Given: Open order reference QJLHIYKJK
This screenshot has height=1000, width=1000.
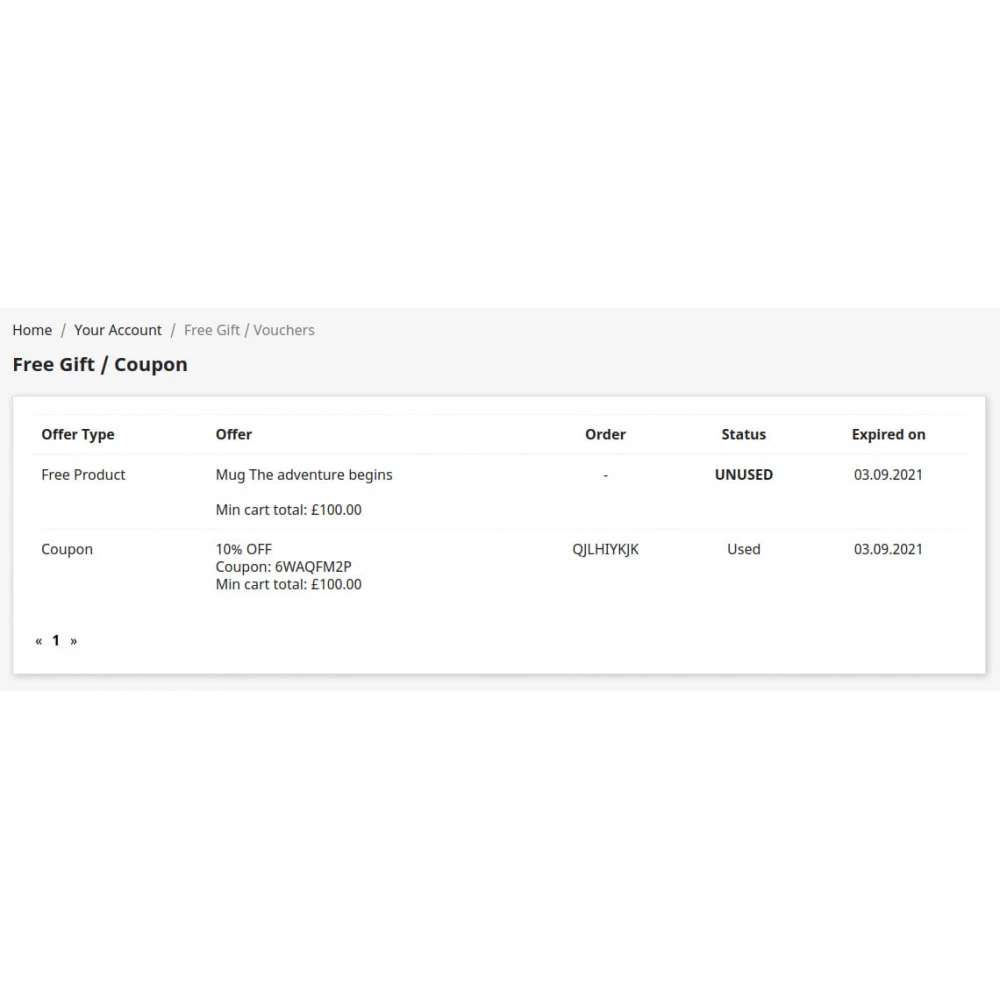Looking at the screenshot, I should coord(605,549).
